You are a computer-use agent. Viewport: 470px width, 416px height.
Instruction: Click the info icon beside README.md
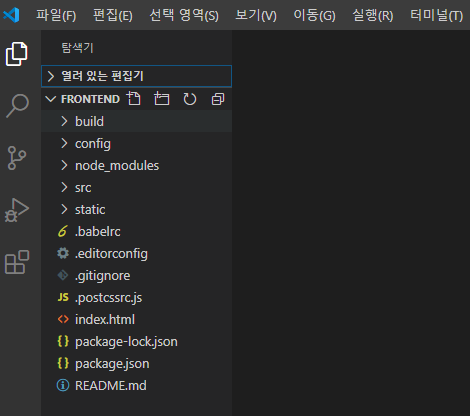(x=63, y=385)
